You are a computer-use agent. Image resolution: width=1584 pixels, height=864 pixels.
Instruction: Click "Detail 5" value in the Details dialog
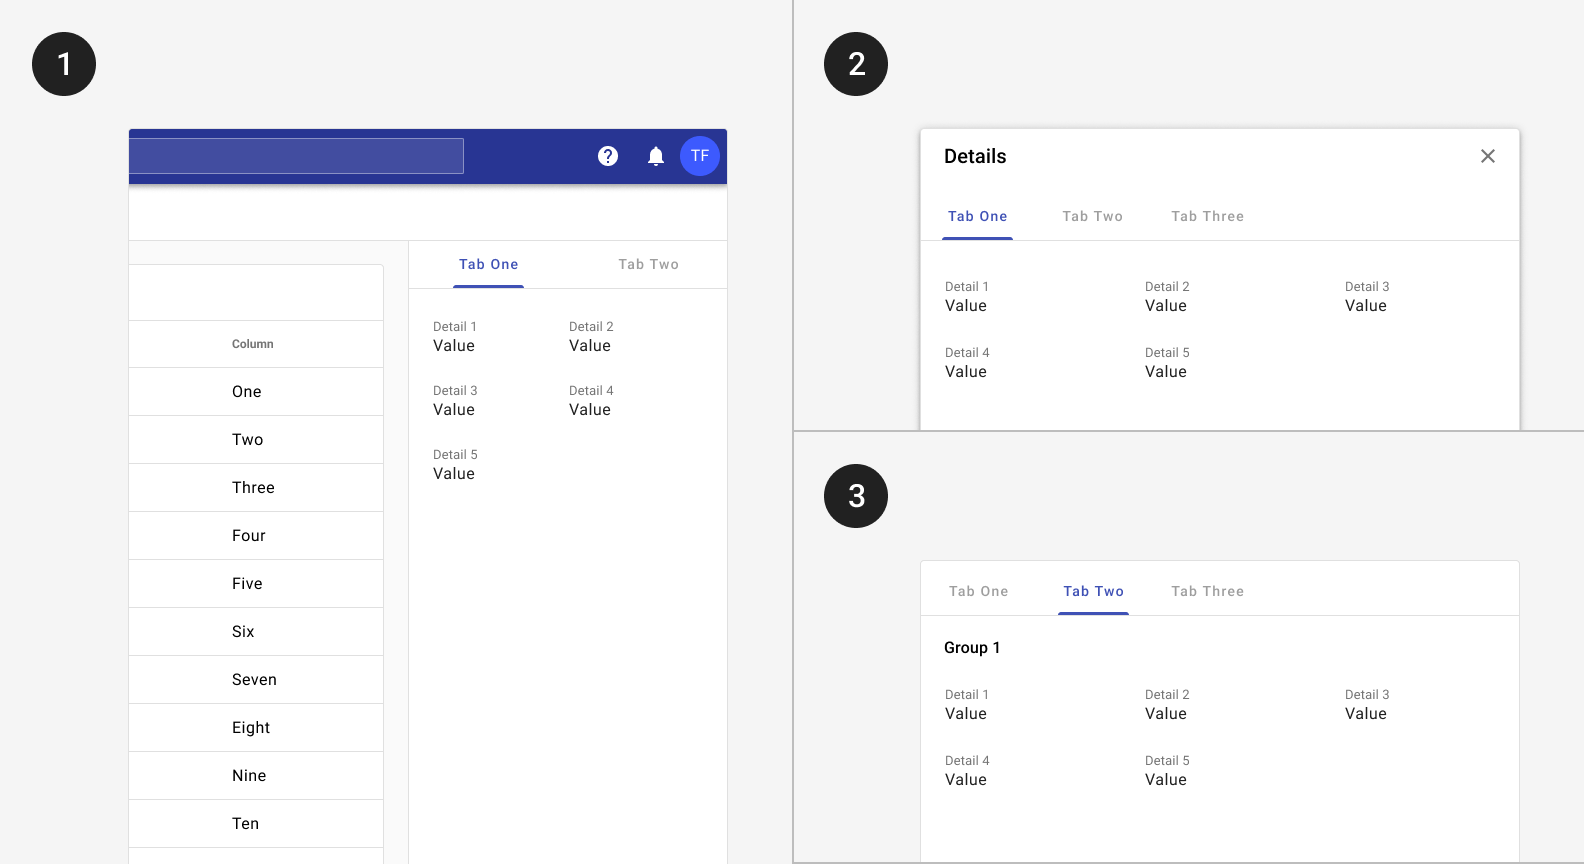(1166, 372)
